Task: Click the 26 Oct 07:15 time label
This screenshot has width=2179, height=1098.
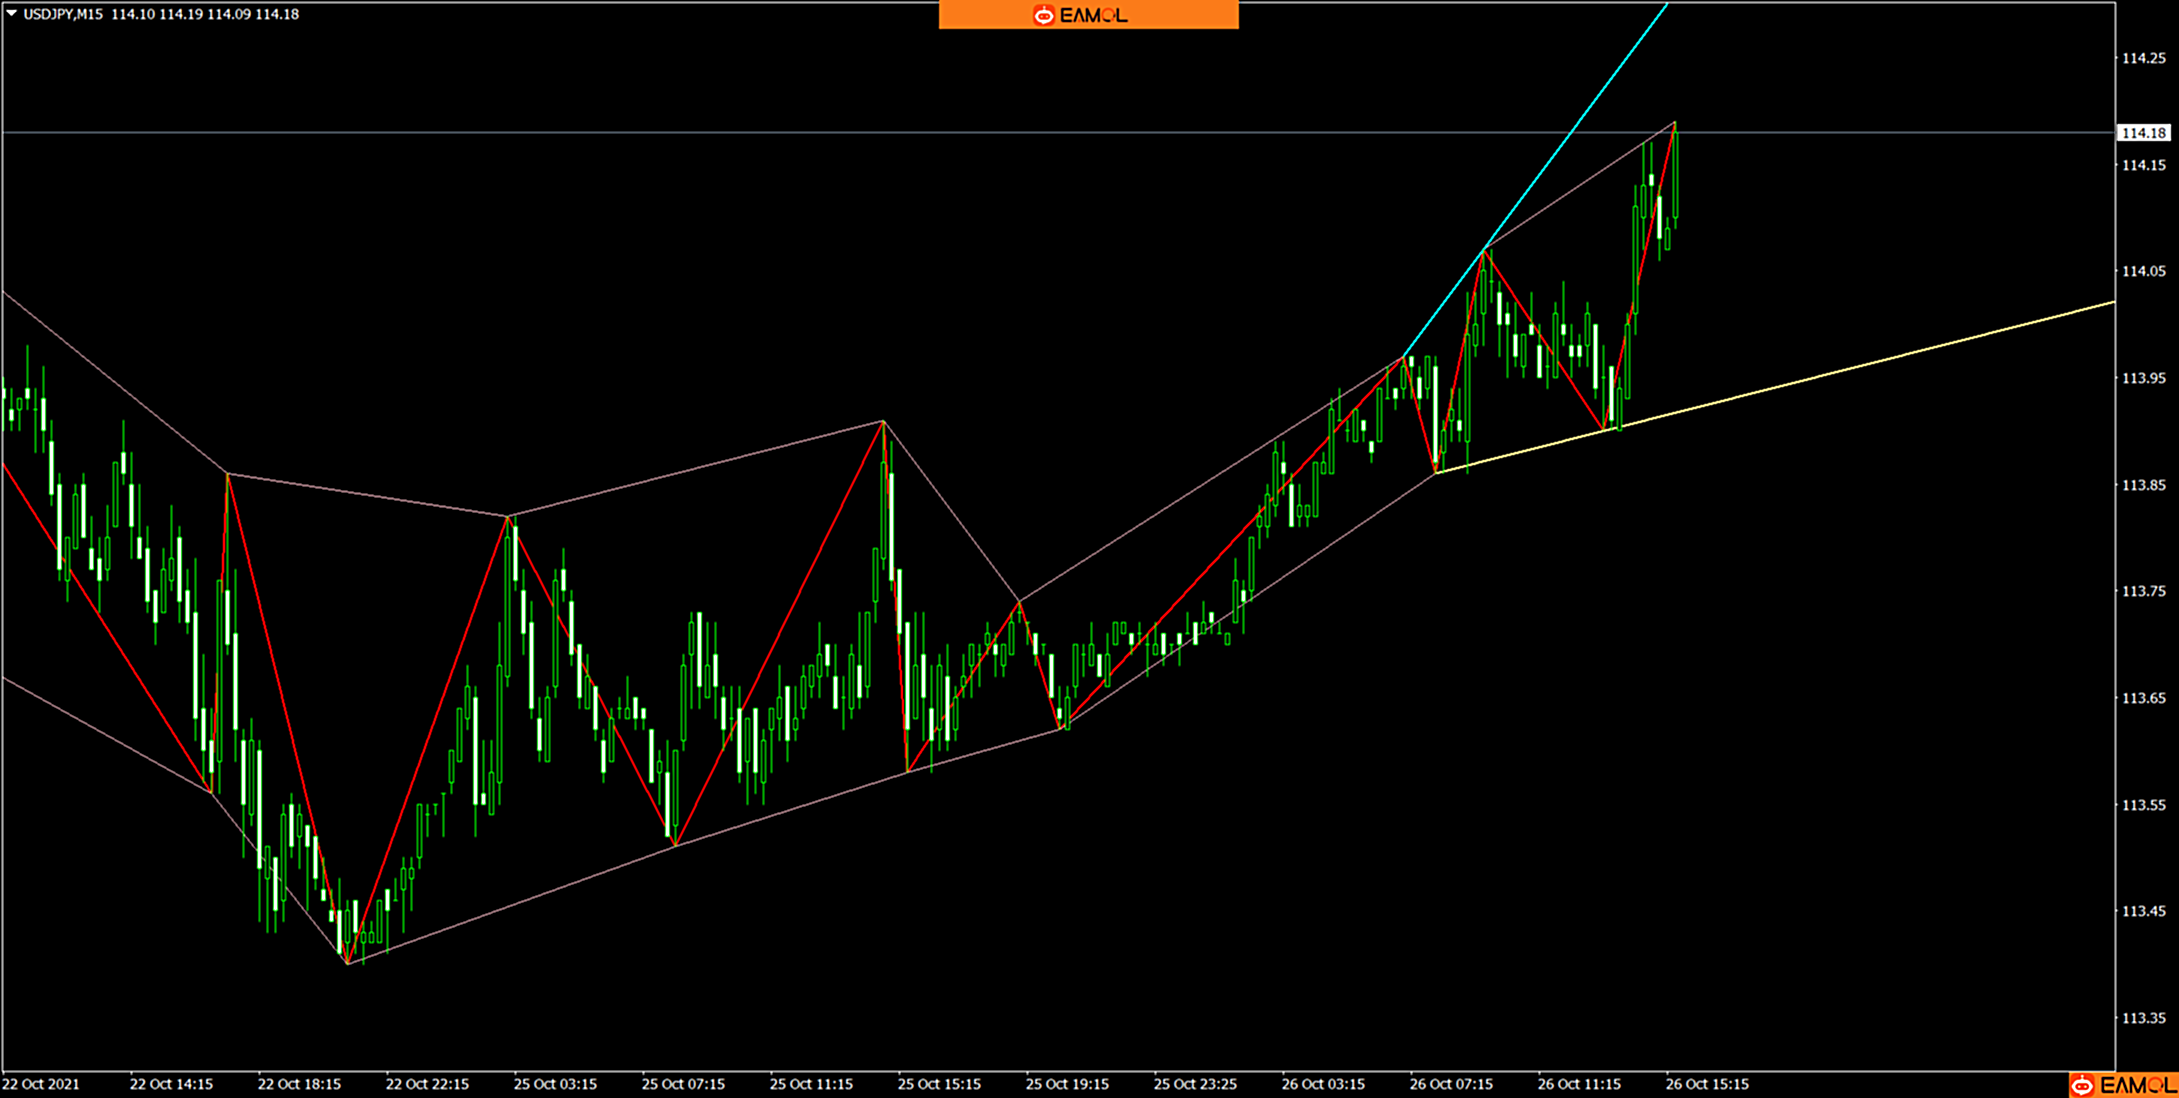Action: point(1451,1084)
